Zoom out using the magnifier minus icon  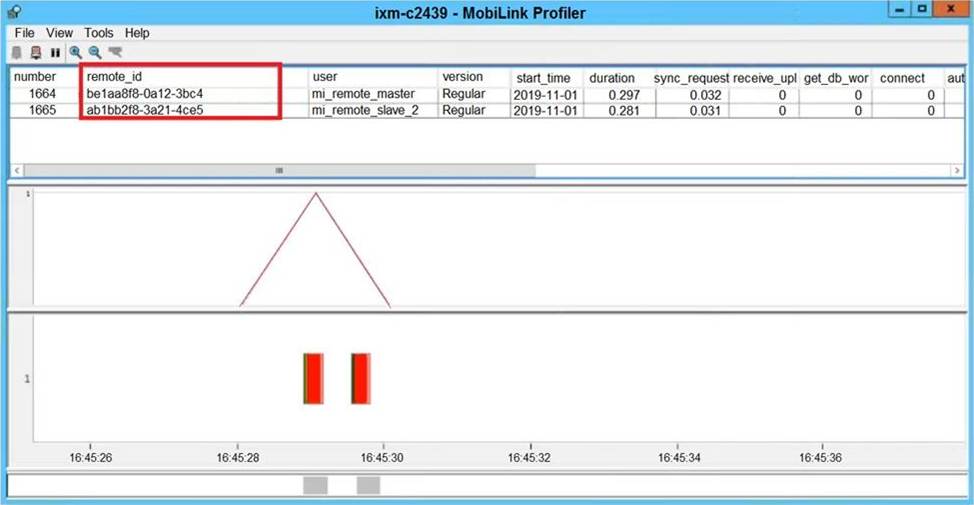95,52
